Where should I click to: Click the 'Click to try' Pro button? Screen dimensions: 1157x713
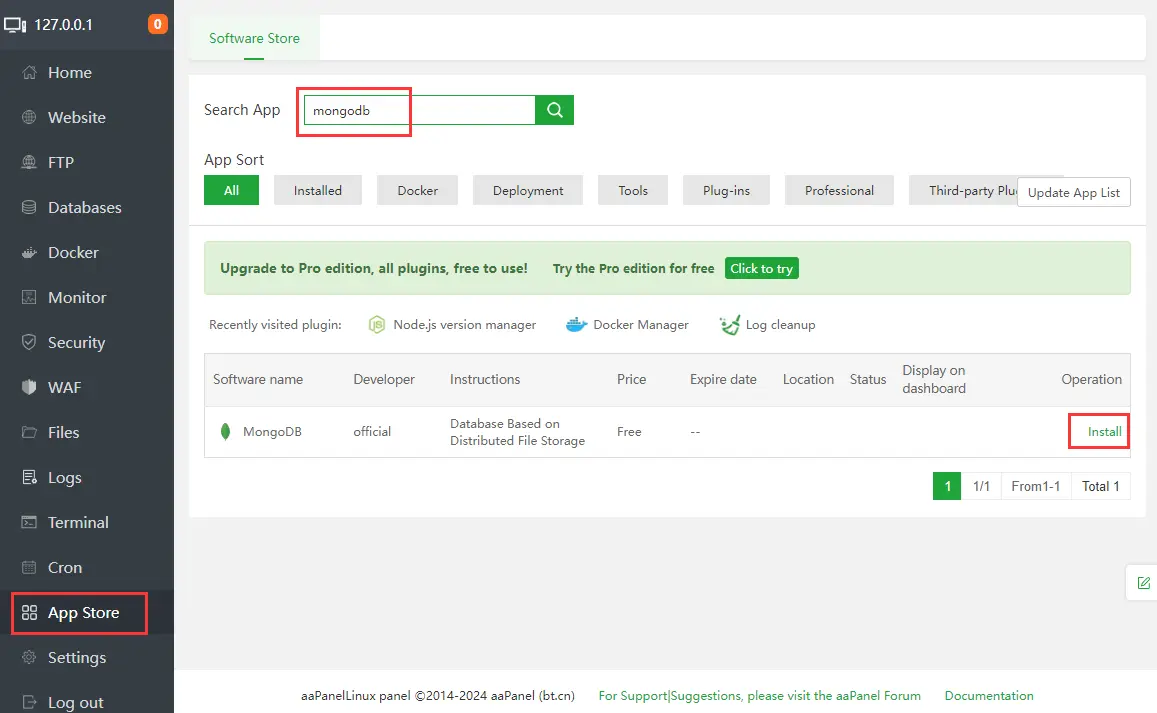tap(761, 268)
